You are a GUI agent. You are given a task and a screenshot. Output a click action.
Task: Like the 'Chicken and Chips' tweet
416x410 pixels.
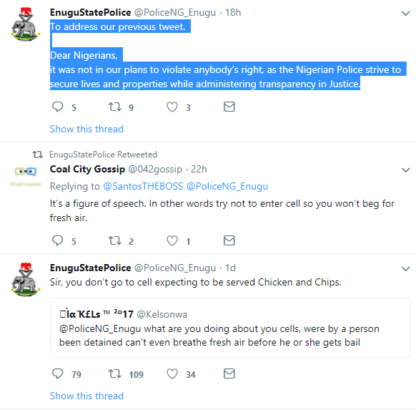(x=172, y=374)
